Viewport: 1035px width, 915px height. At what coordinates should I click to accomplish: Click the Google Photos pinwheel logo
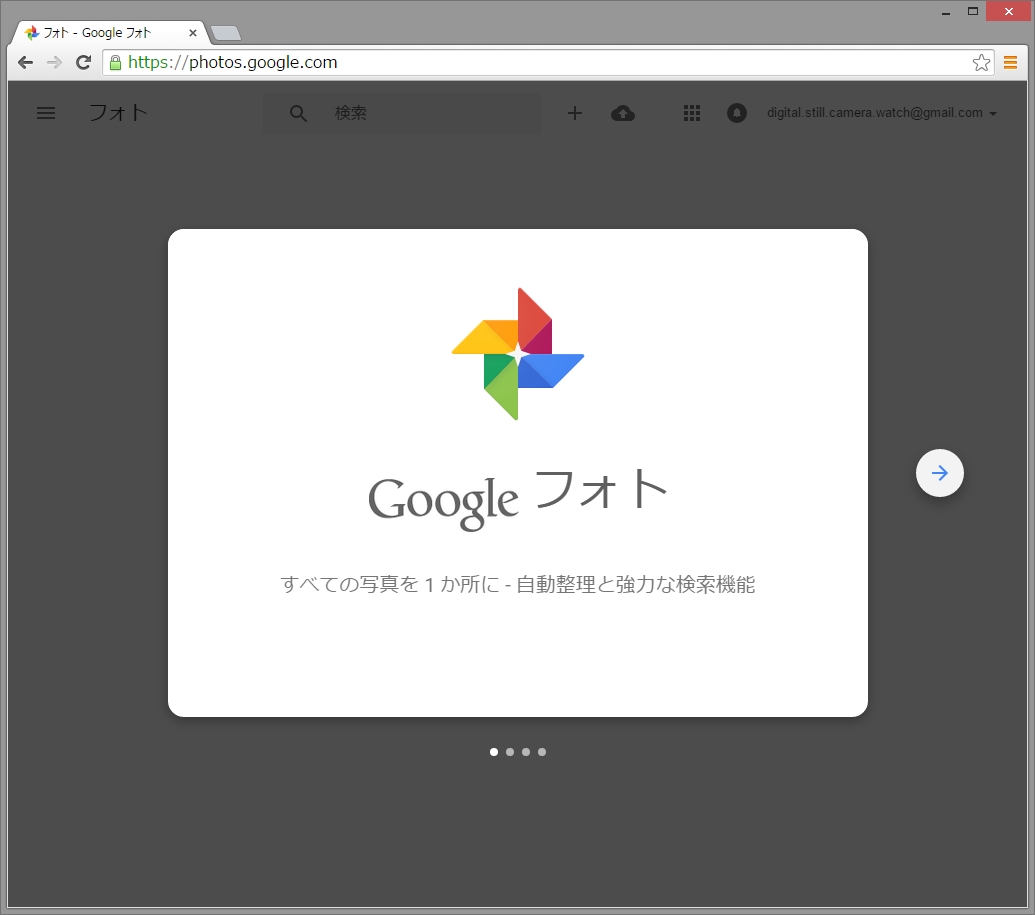[518, 354]
